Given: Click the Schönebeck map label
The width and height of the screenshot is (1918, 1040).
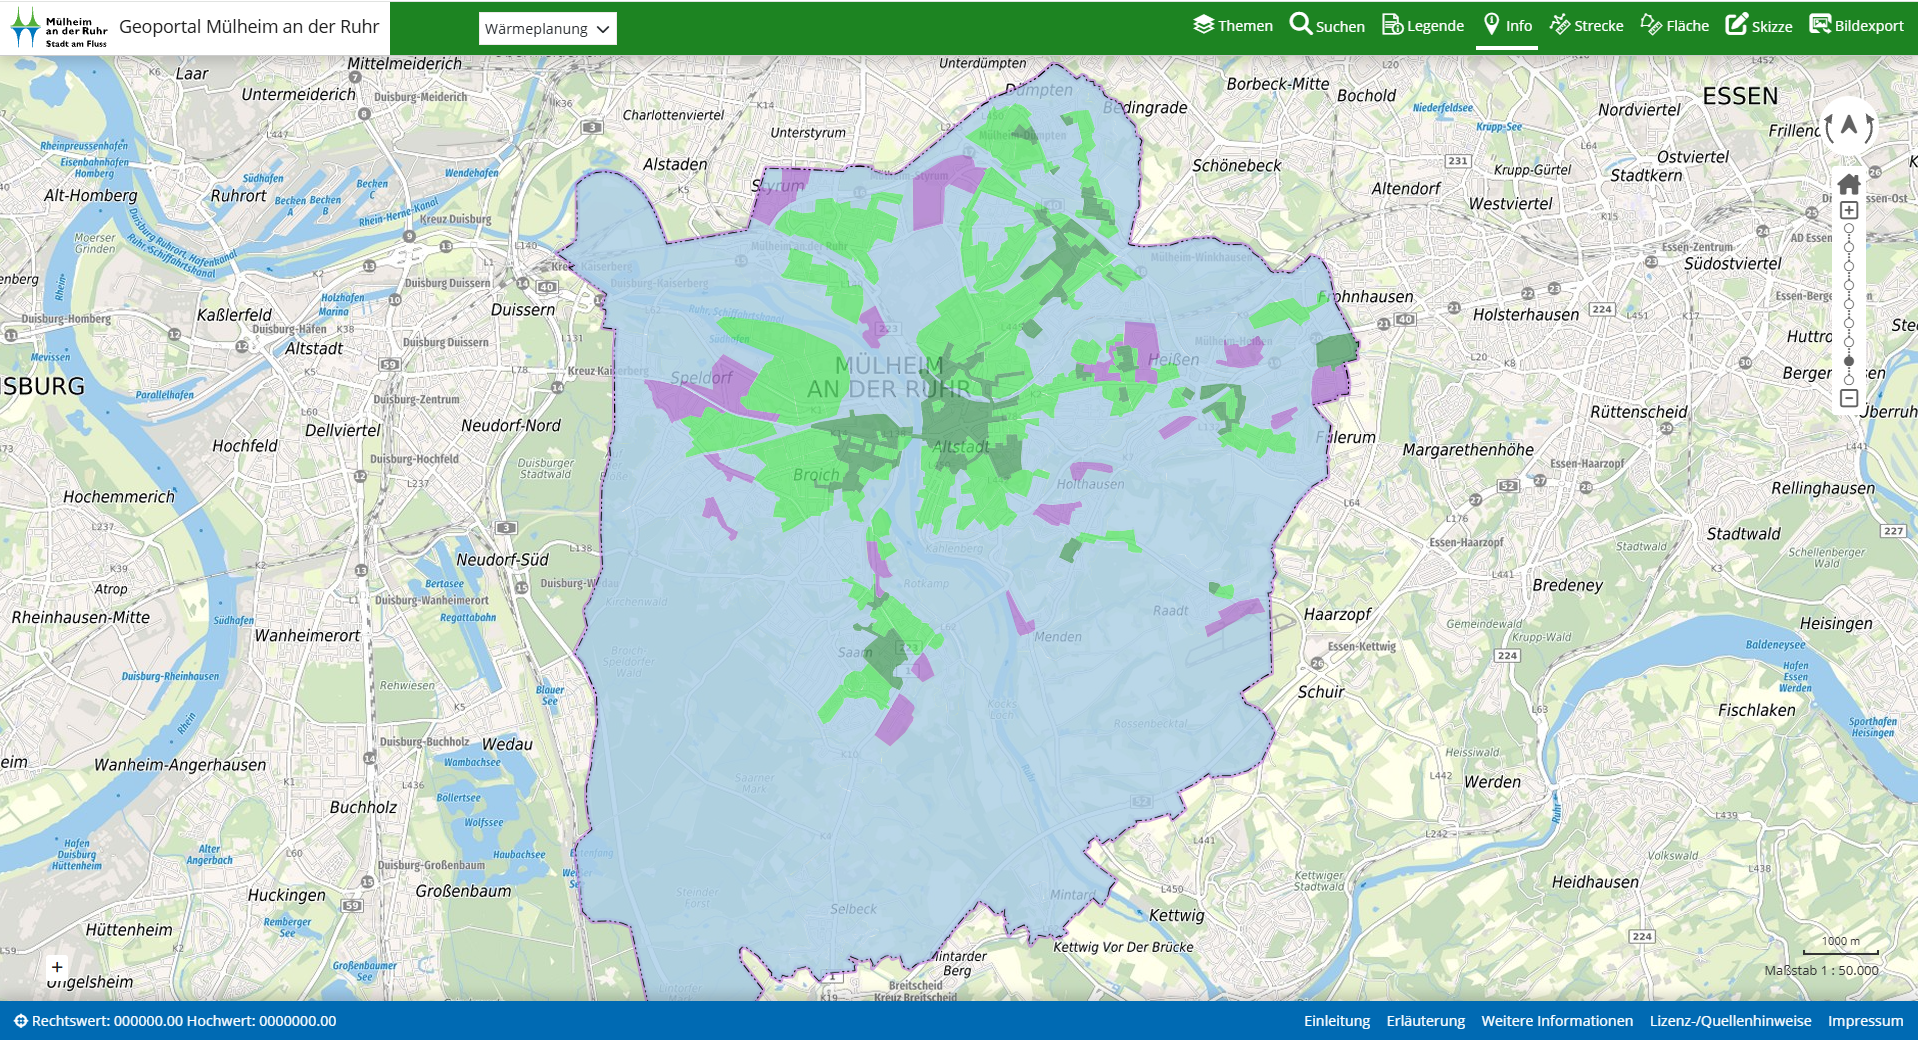Looking at the screenshot, I should 1236,166.
